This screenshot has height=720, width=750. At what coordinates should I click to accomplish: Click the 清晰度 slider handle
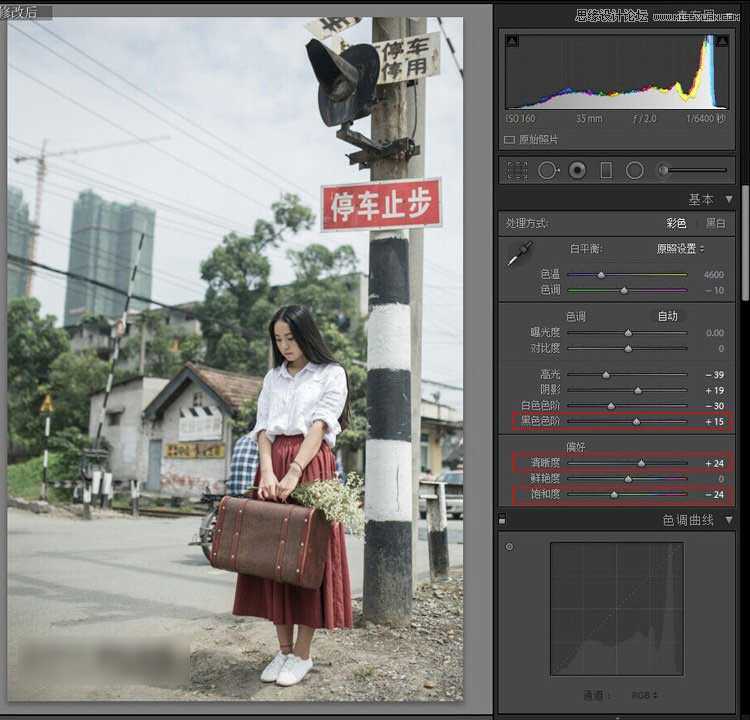[x=641, y=464]
